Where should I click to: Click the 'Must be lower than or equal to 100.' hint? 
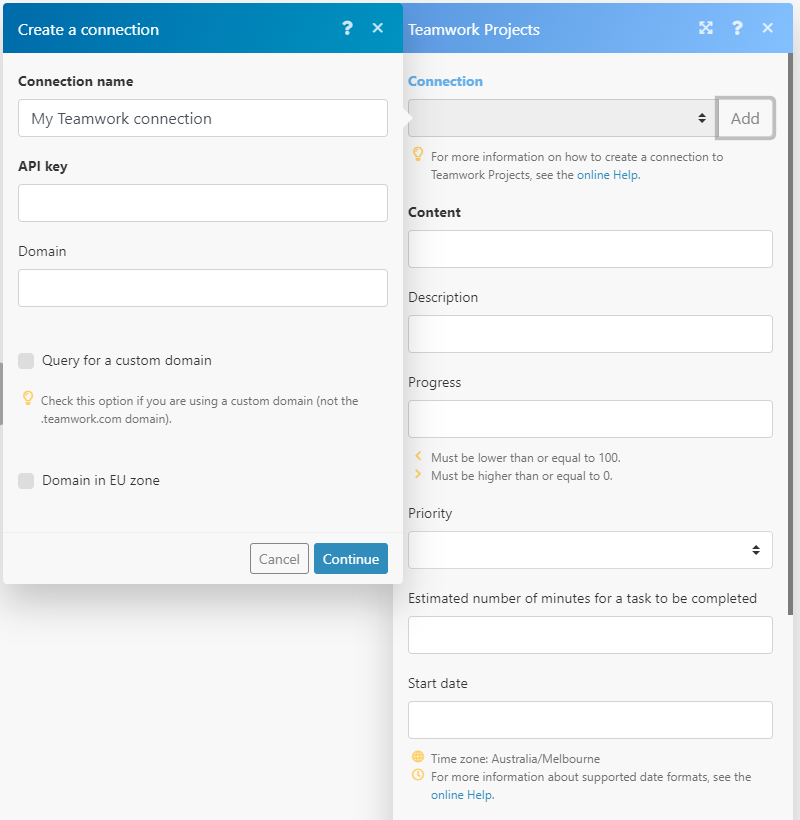point(525,458)
